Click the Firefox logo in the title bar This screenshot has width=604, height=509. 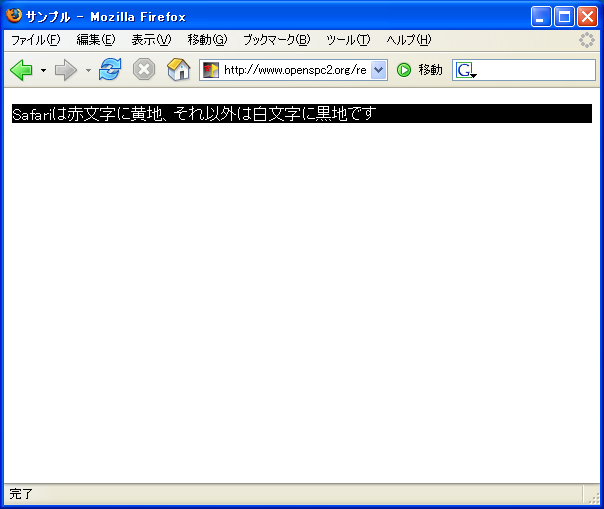point(14,16)
